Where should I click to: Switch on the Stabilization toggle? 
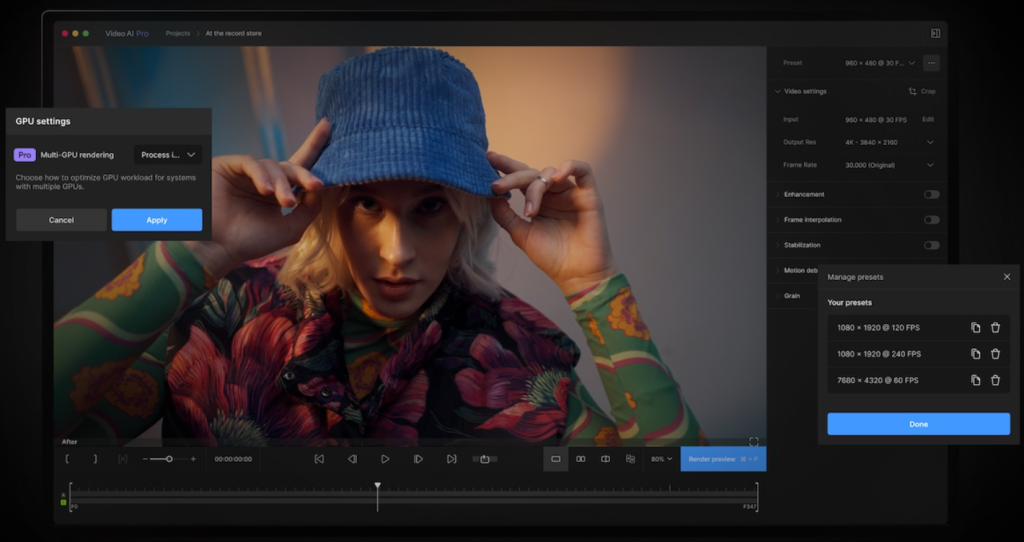click(x=931, y=245)
